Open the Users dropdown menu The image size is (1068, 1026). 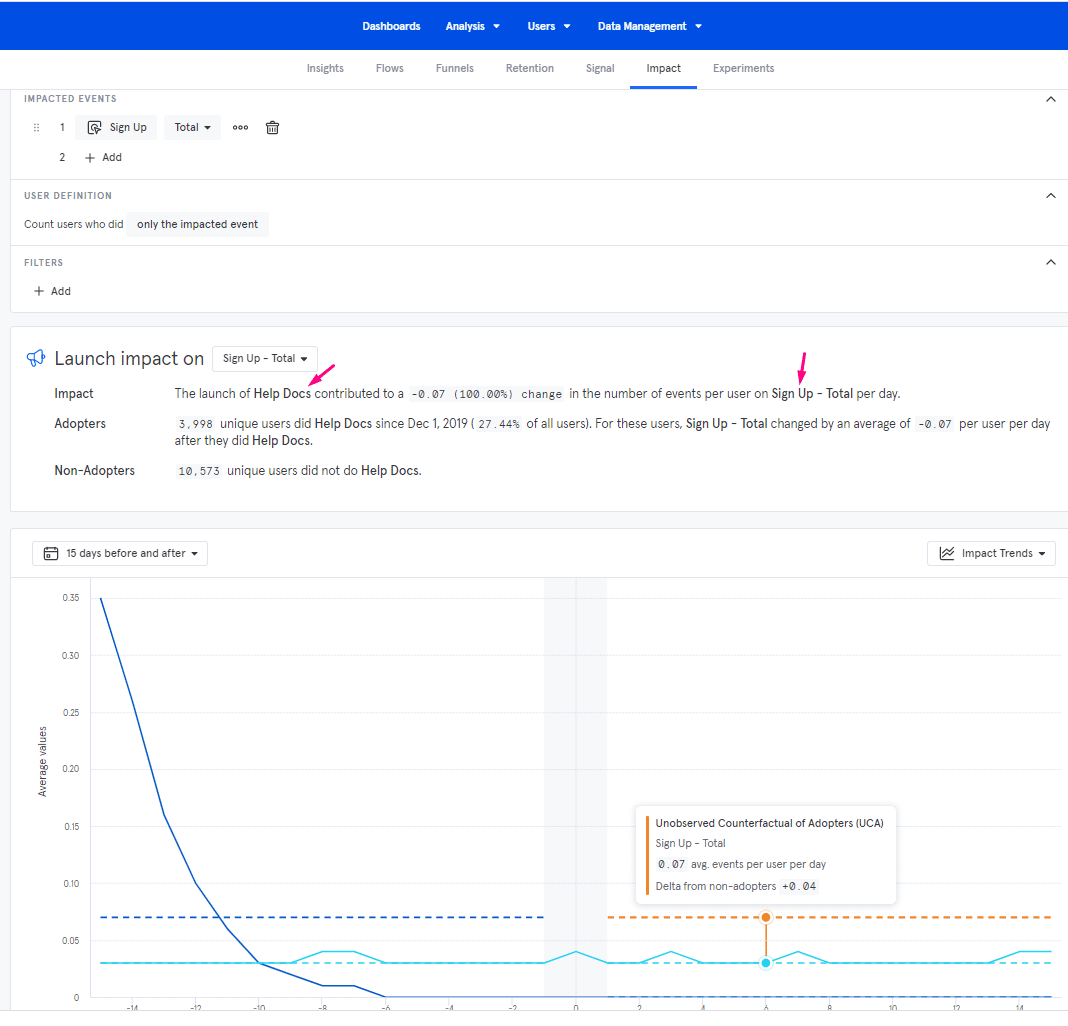coord(548,26)
